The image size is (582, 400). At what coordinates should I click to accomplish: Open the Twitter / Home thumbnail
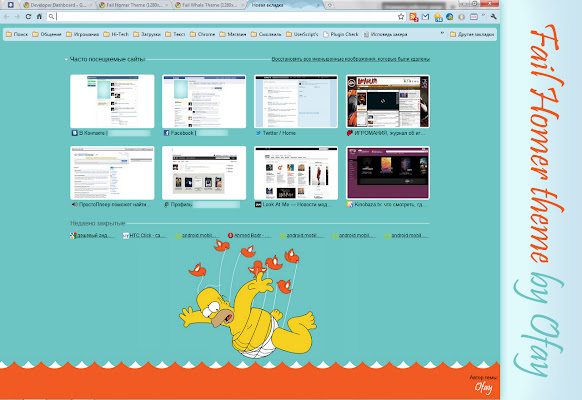click(296, 101)
